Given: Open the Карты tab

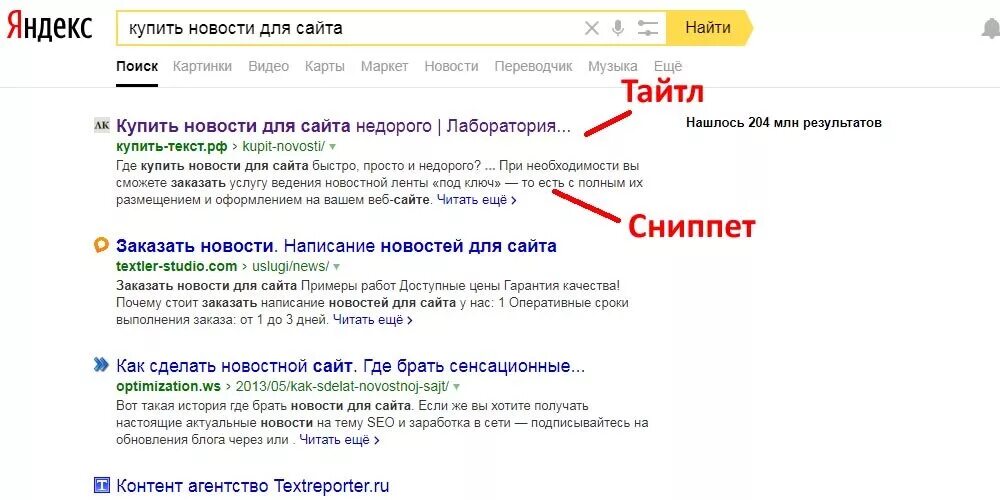Looking at the screenshot, I should click(325, 66).
